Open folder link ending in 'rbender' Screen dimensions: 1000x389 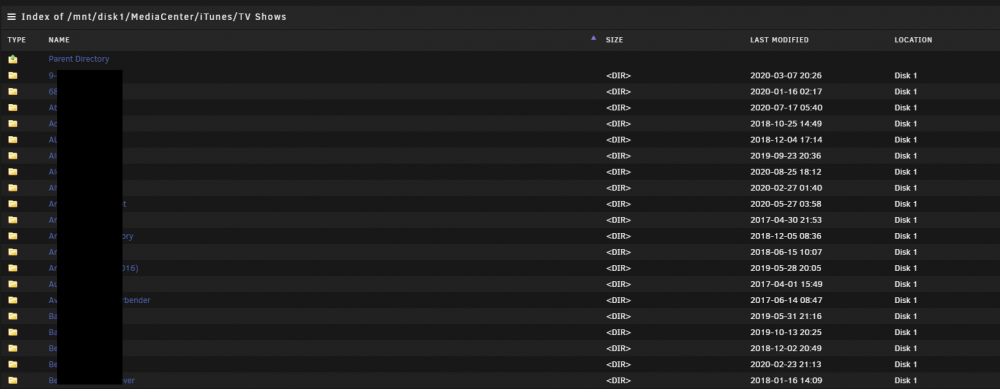coord(99,300)
